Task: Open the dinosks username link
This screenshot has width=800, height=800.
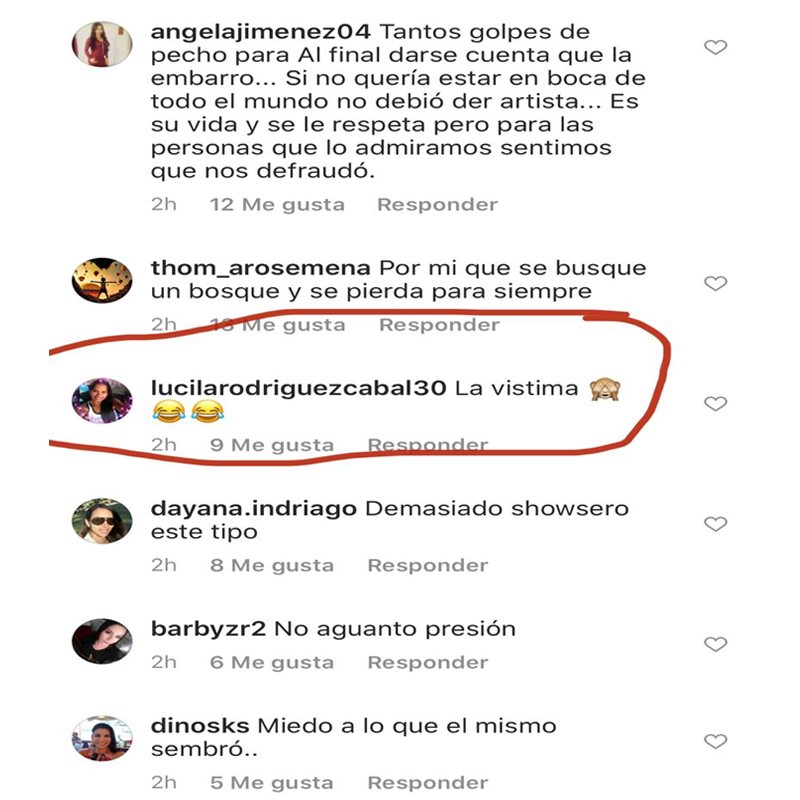Action: [x=200, y=726]
